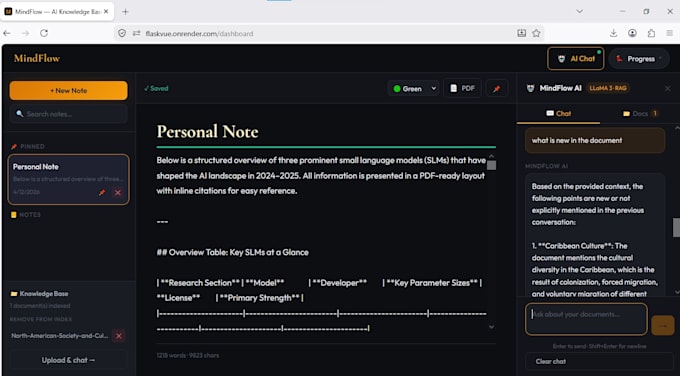
Task: Create a note with New Note button
Action: [69, 91]
